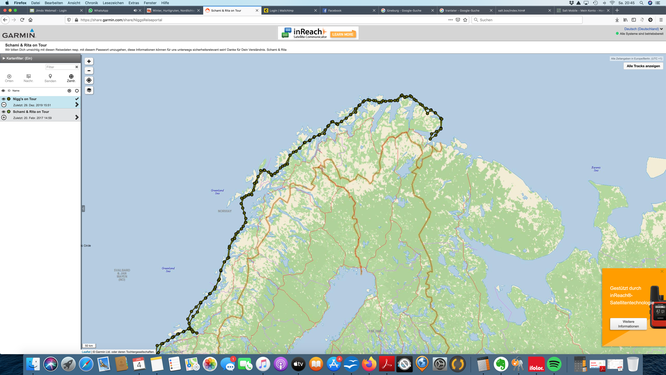Open the Lesezeichen menu in Firefox

point(113,3)
